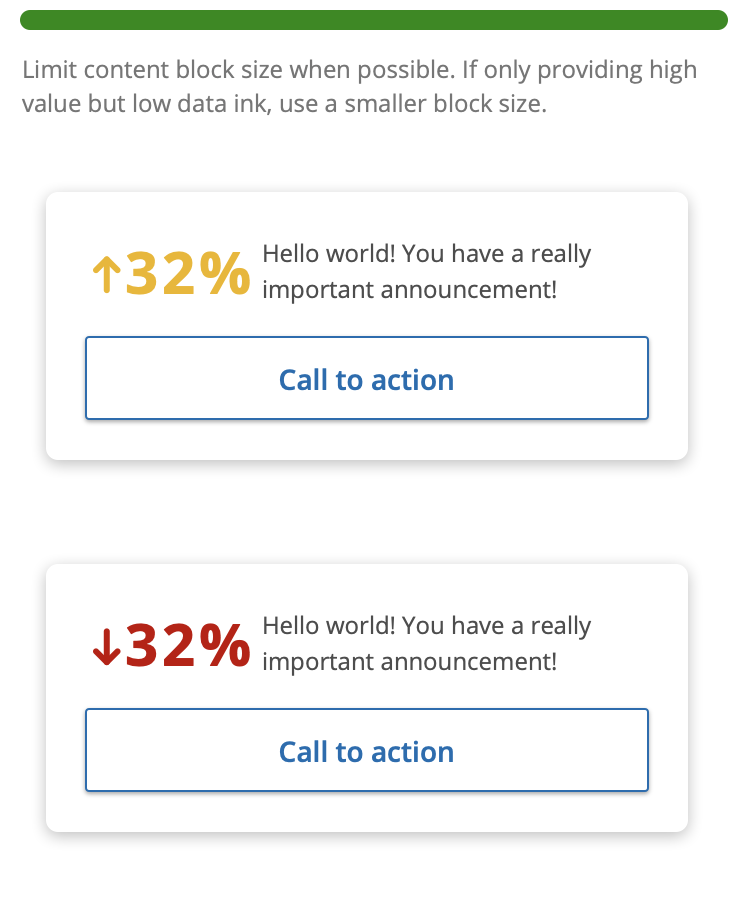Image resolution: width=748 pixels, height=902 pixels.
Task: Select the yellow 32% statistic figure
Action: [171, 274]
